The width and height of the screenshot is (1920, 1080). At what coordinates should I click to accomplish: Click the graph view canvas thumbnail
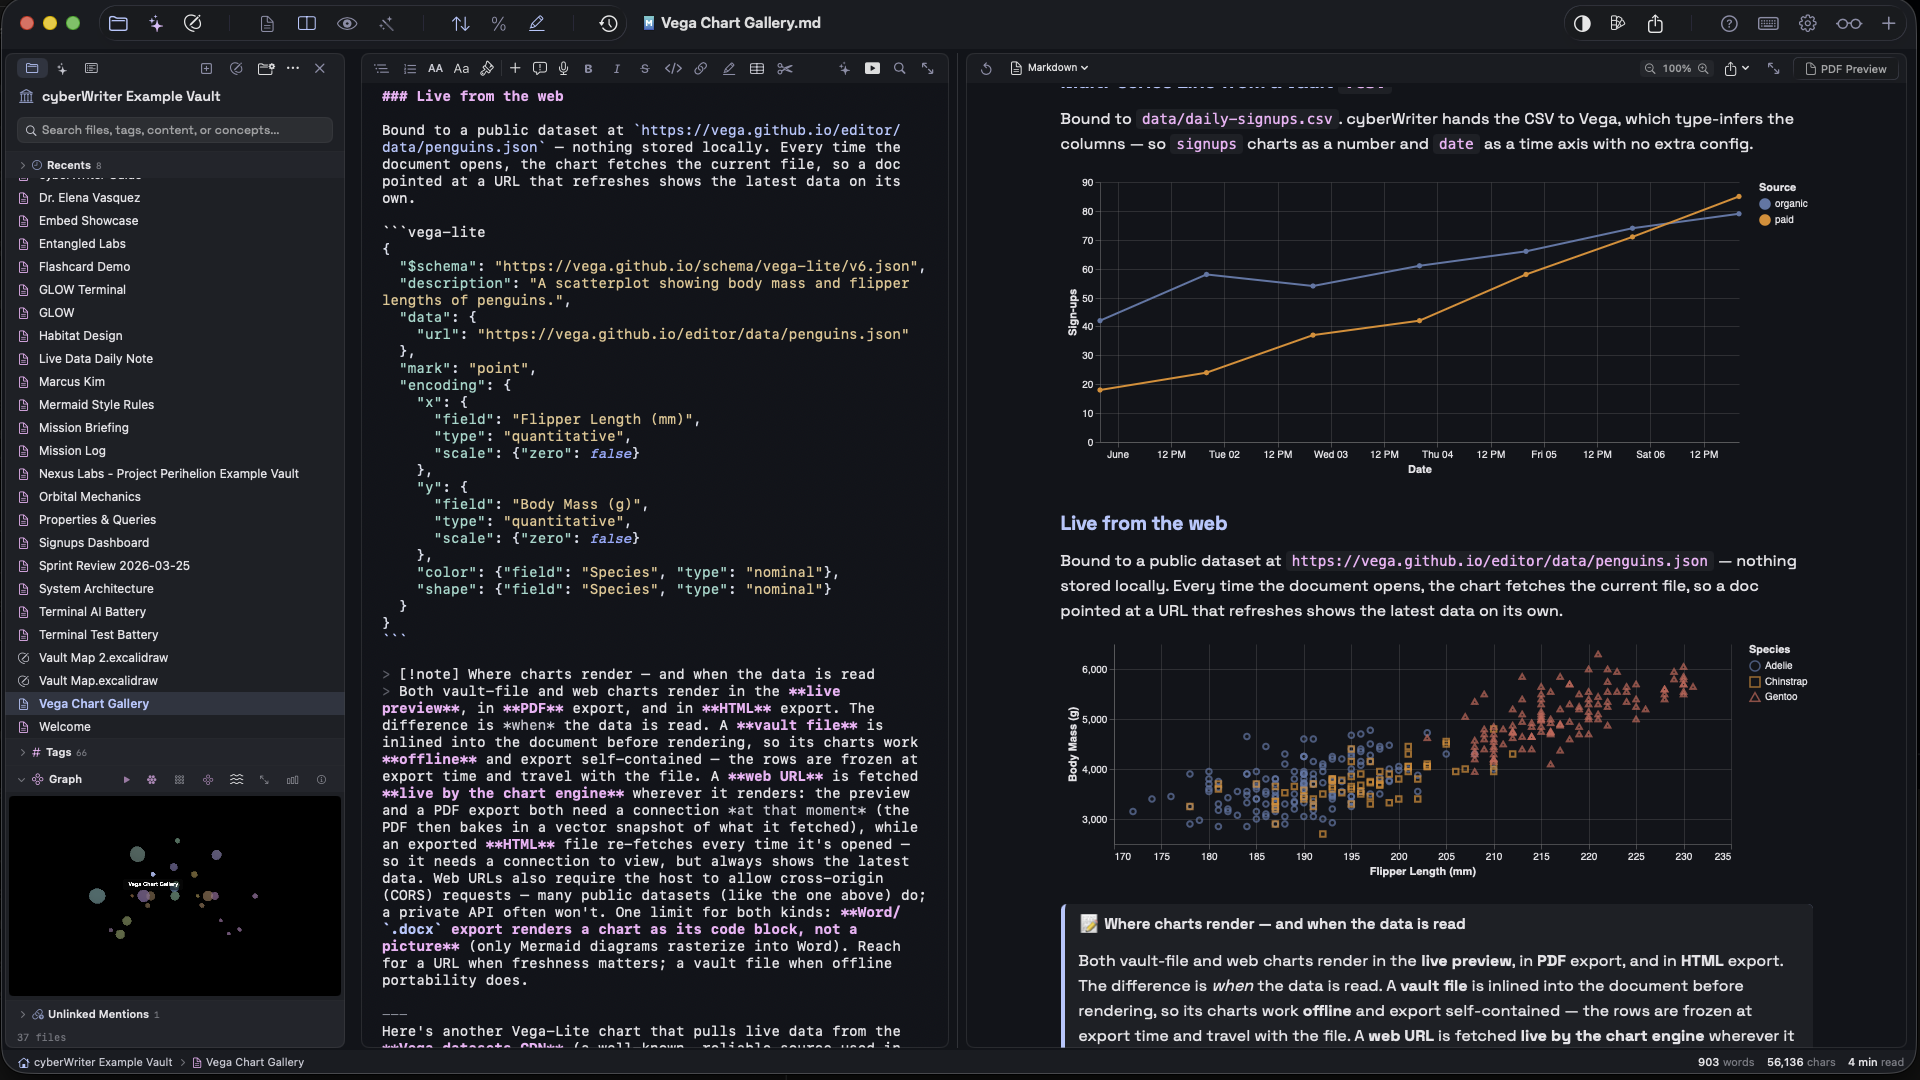point(175,896)
